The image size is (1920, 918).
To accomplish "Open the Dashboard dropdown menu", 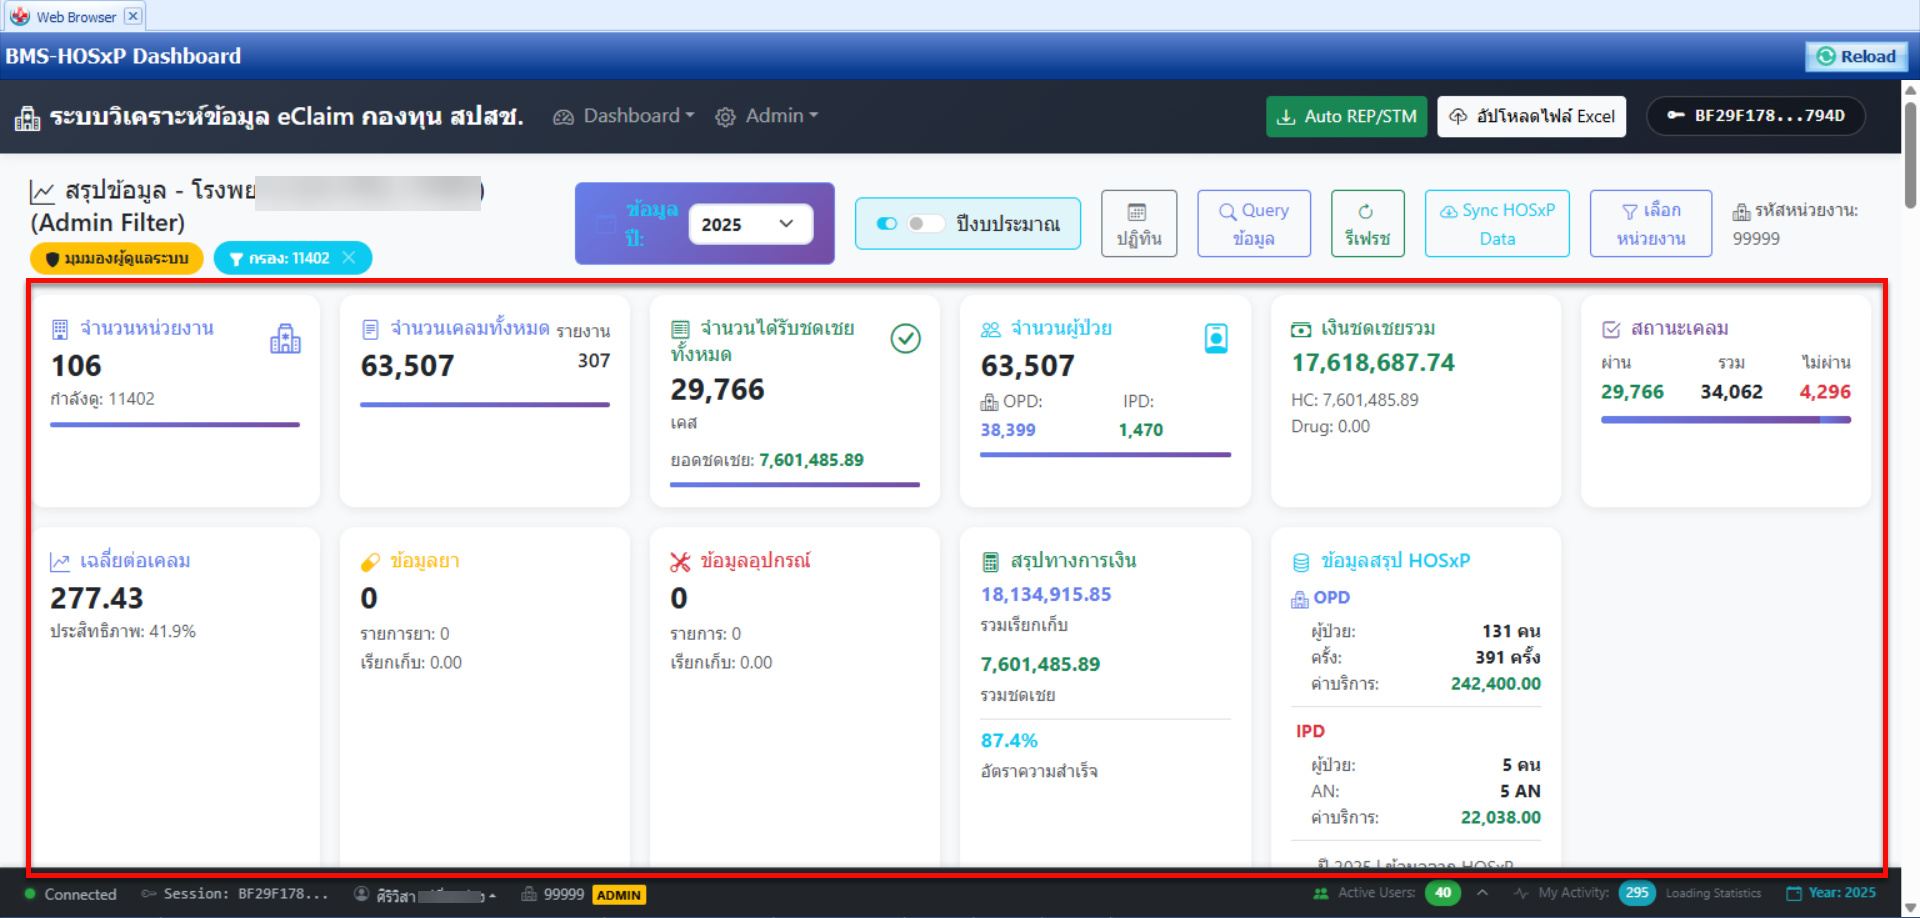I will pos(624,116).
